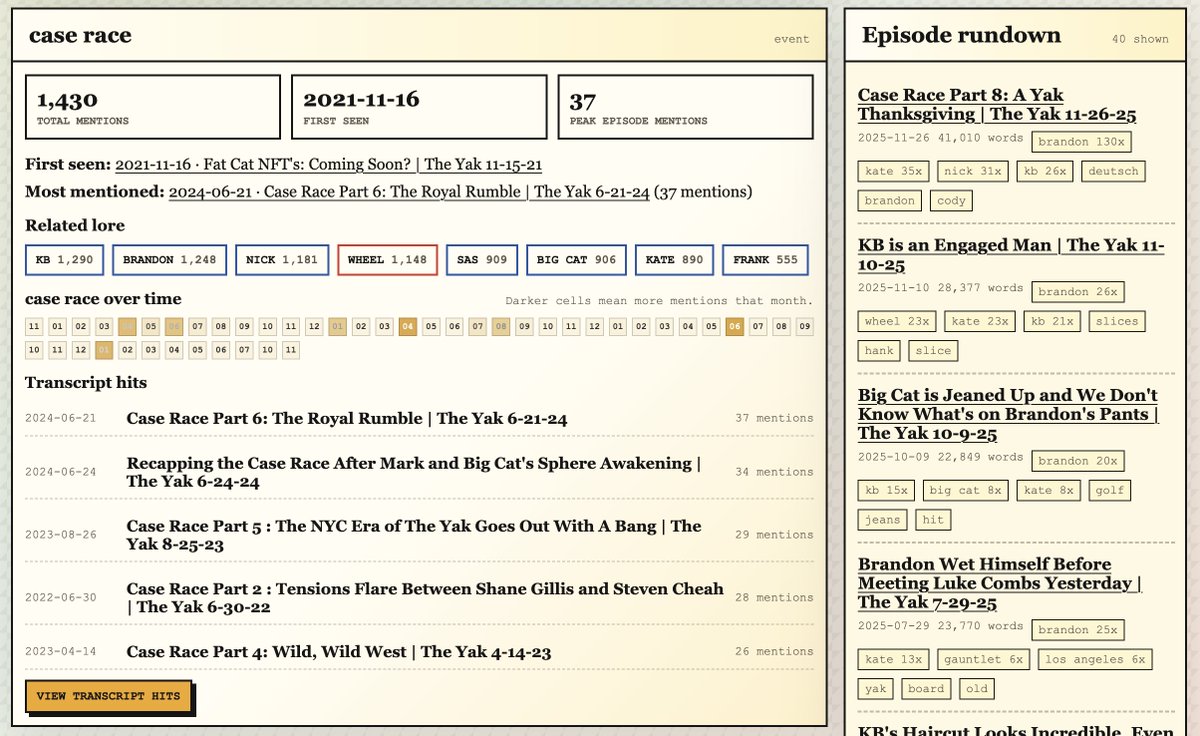
Task: Click the VIEW TRANSCRIPT HITS button
Action: (108, 696)
